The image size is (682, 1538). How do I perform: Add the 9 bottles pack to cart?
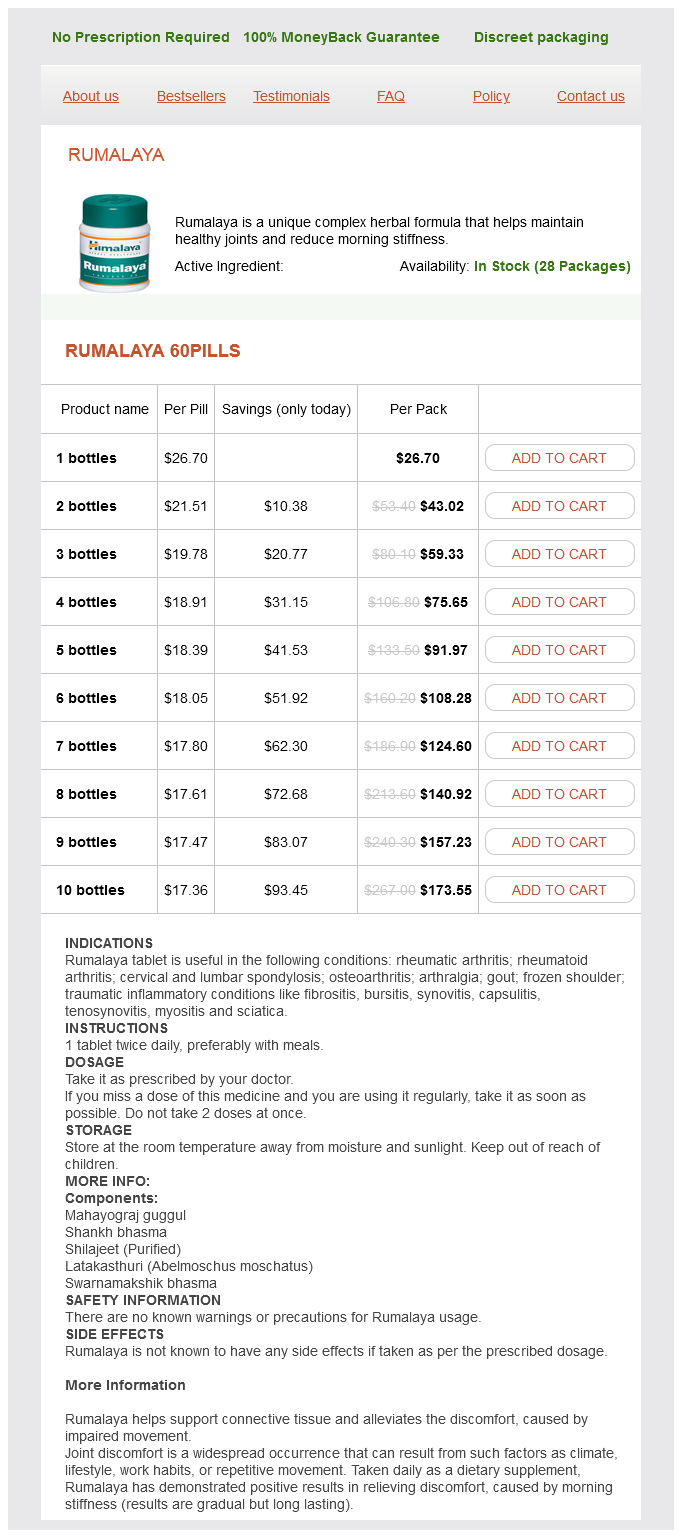559,842
